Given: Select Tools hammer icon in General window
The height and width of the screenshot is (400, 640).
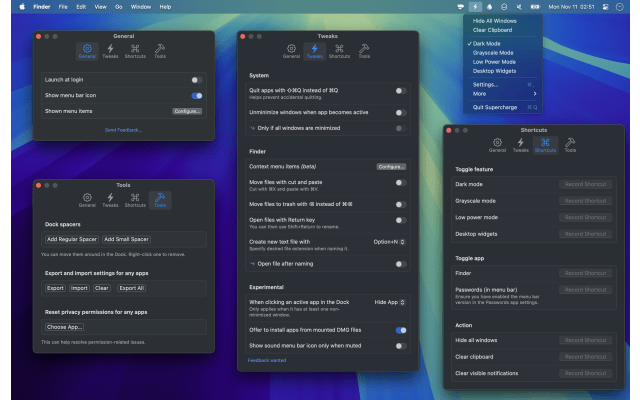Looking at the screenshot, I should point(160,49).
